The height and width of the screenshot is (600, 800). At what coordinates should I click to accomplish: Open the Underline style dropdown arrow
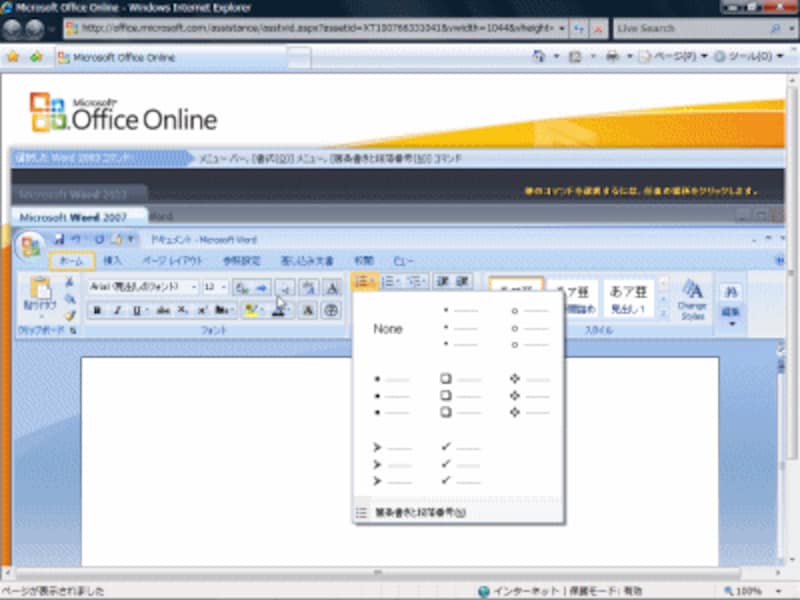point(147,310)
